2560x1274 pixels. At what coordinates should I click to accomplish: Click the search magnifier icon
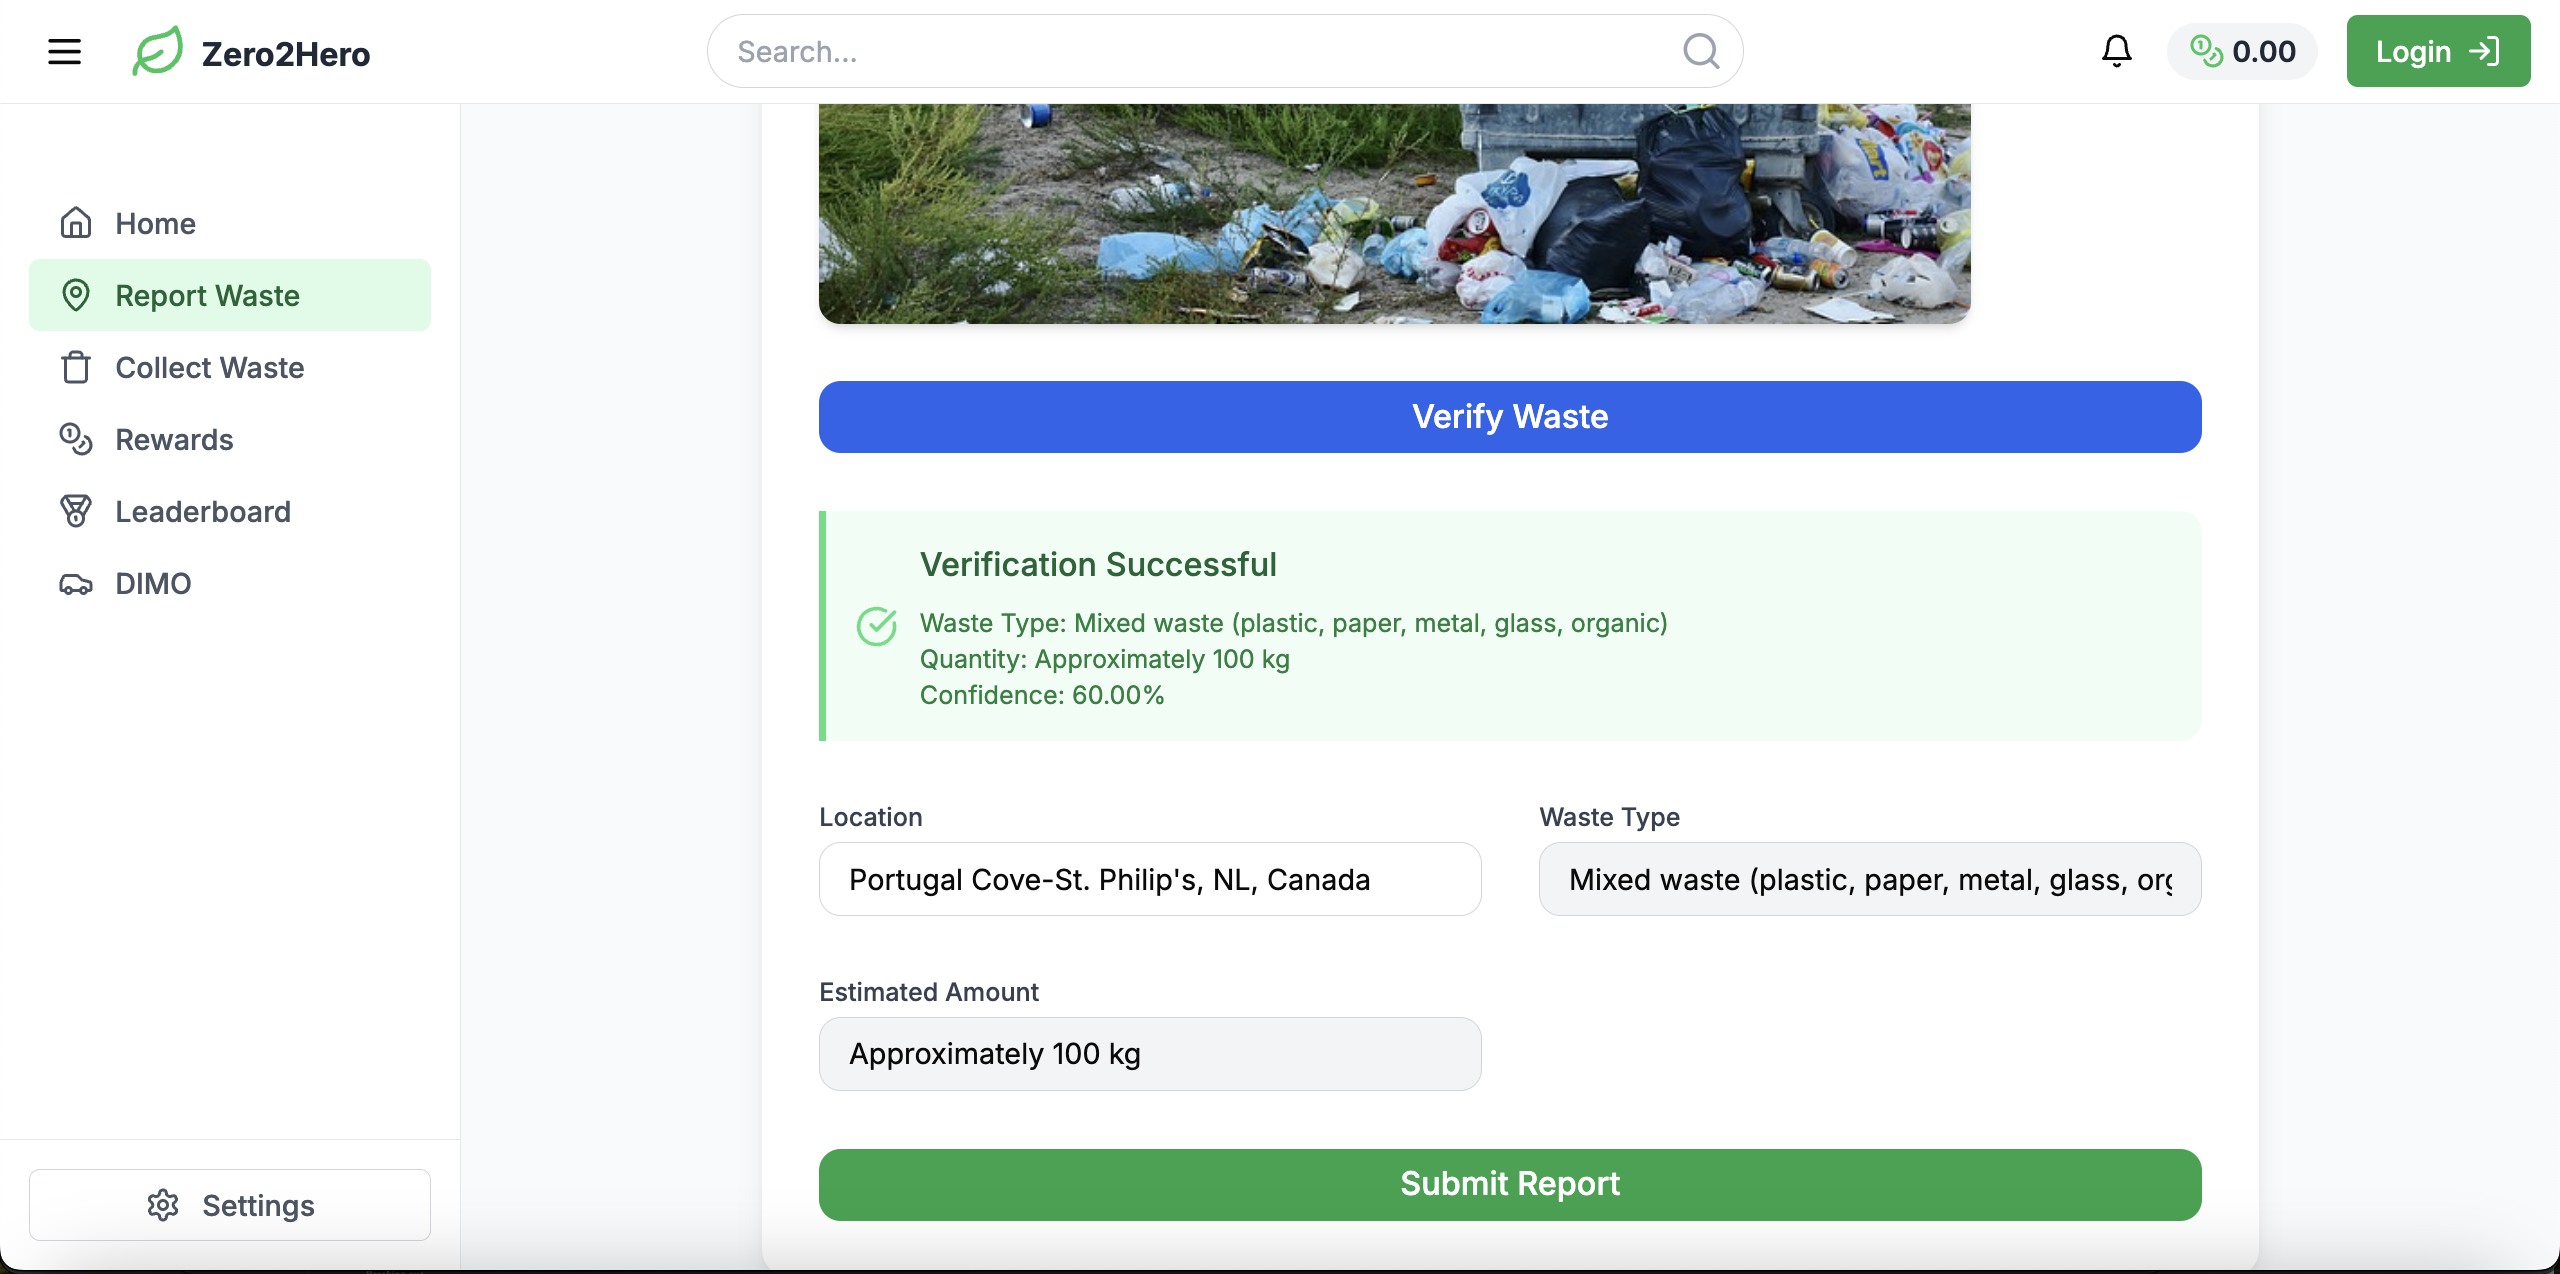pos(1700,51)
